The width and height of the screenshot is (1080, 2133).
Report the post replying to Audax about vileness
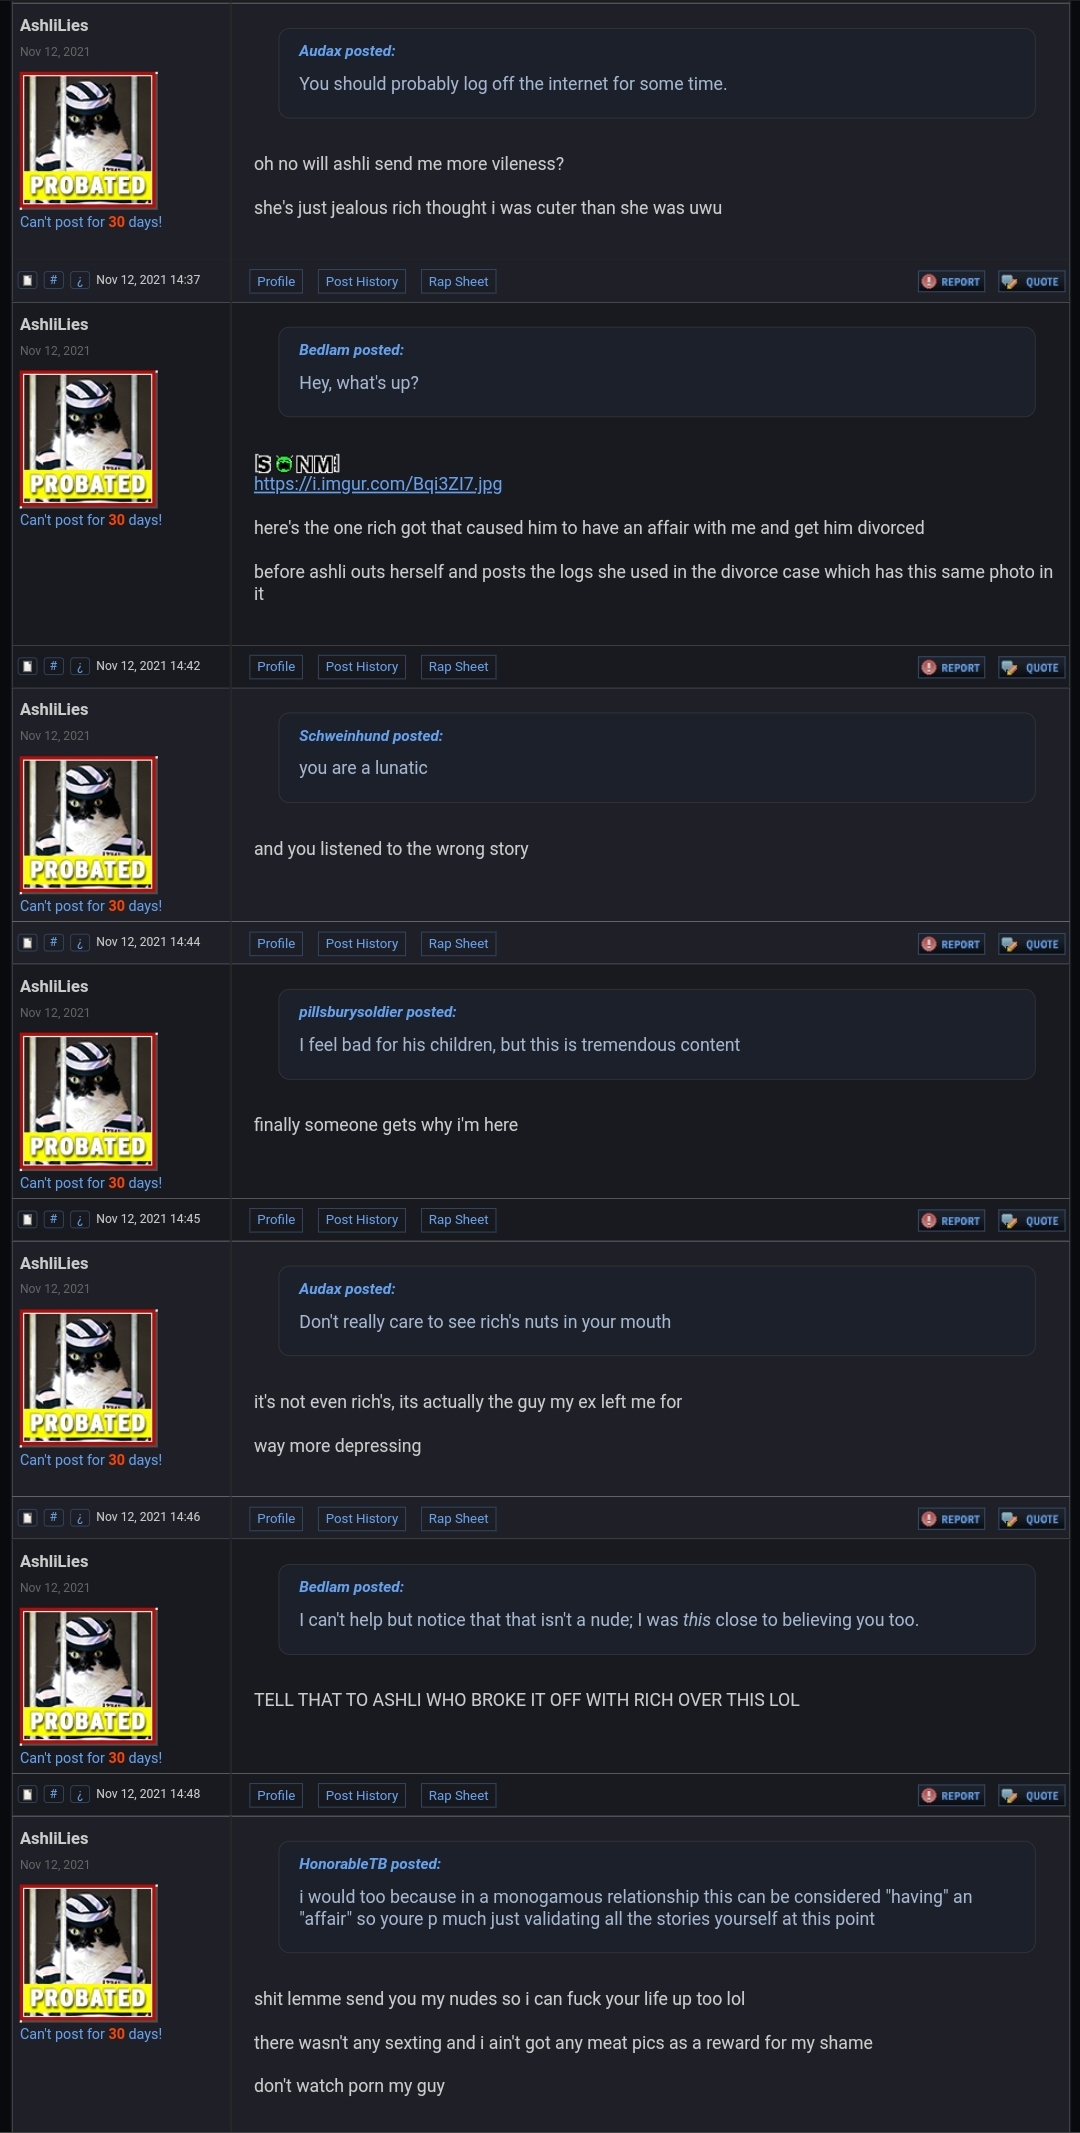pos(951,282)
